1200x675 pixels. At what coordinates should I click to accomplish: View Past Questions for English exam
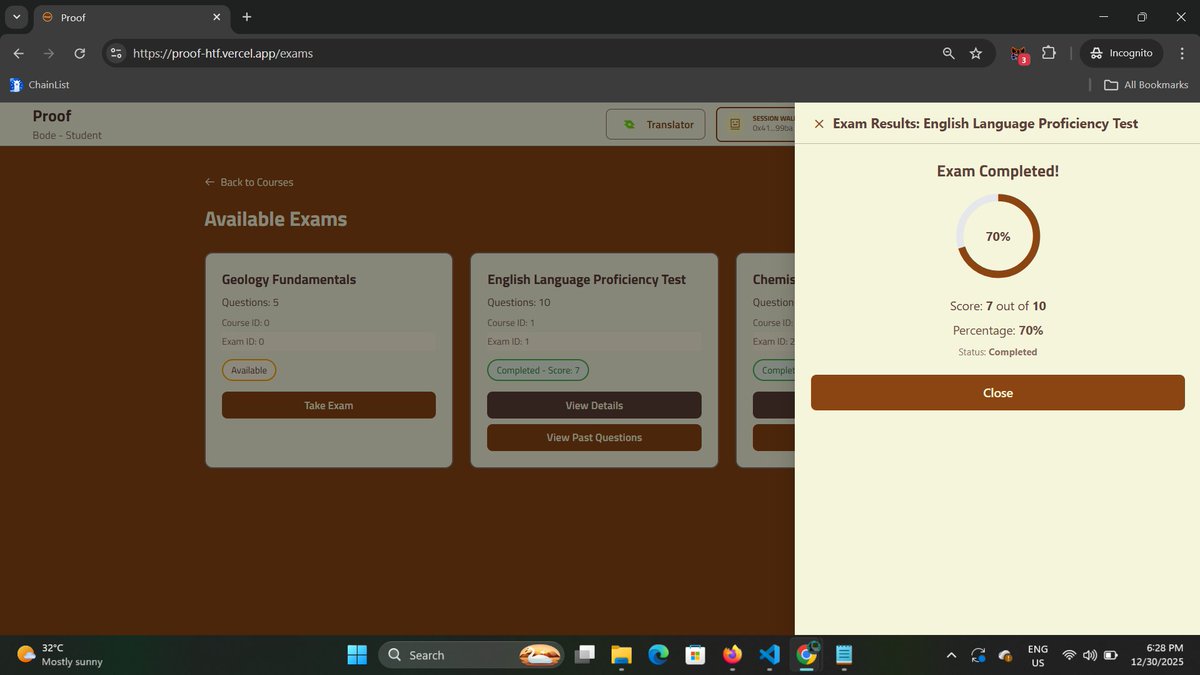point(594,437)
